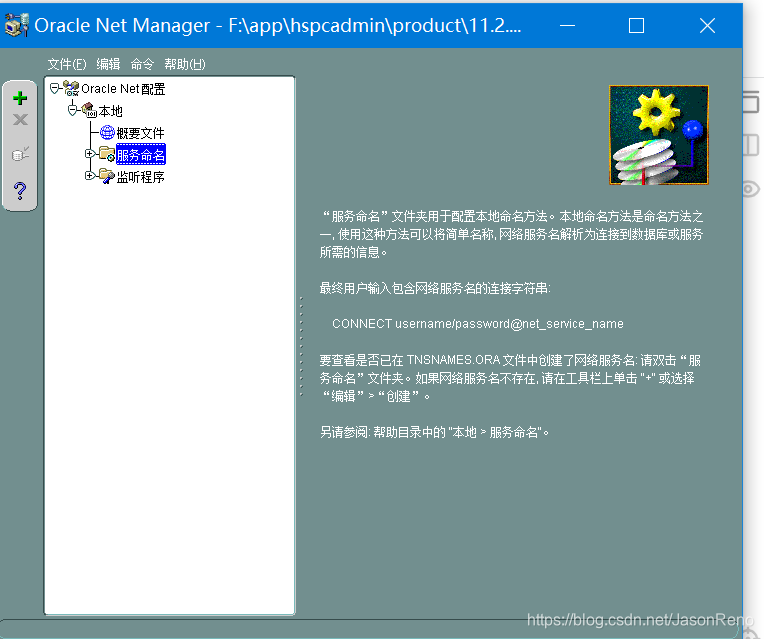
Task: Click the 监听程序 folder icon
Action: [107, 176]
